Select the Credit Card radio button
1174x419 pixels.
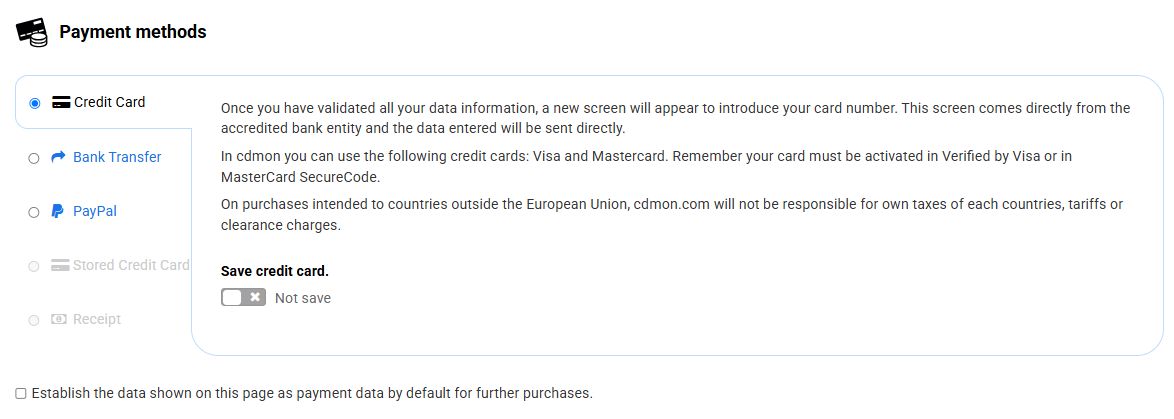35,103
